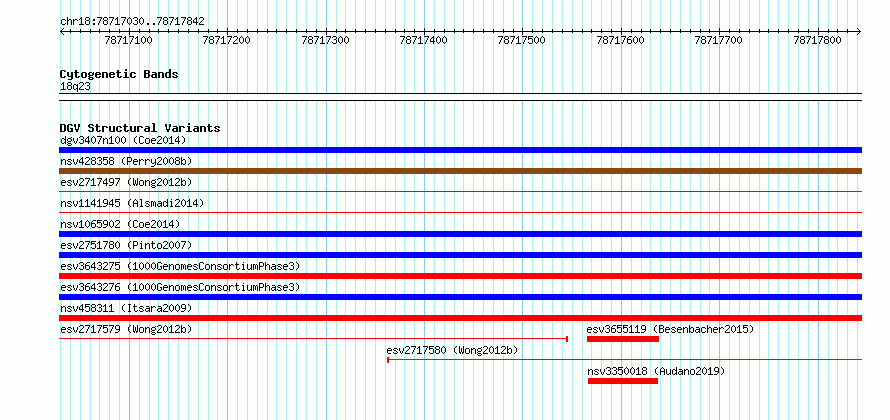This screenshot has height=420, width=890.
Task: Open the nsv428358 (Perry2008b) label
Action: click(x=126, y=161)
